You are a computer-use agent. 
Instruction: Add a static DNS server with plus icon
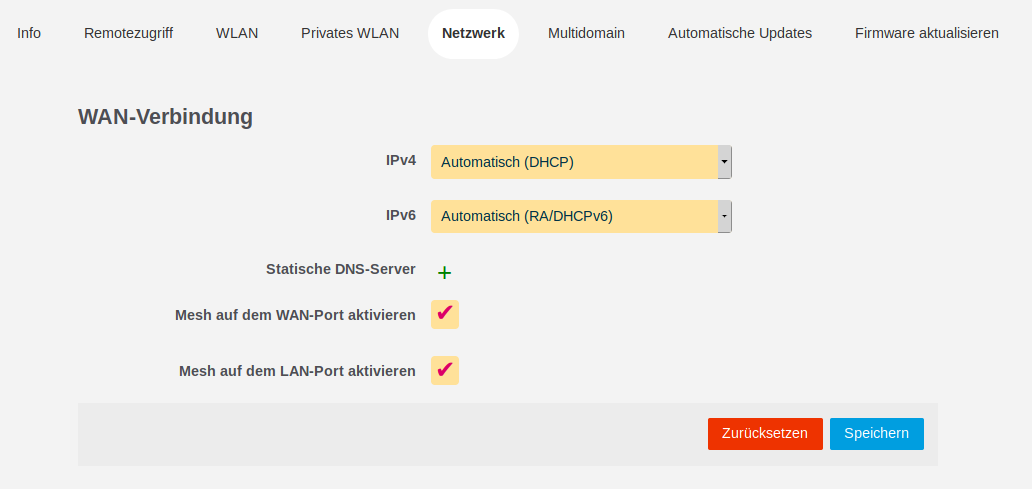point(445,272)
